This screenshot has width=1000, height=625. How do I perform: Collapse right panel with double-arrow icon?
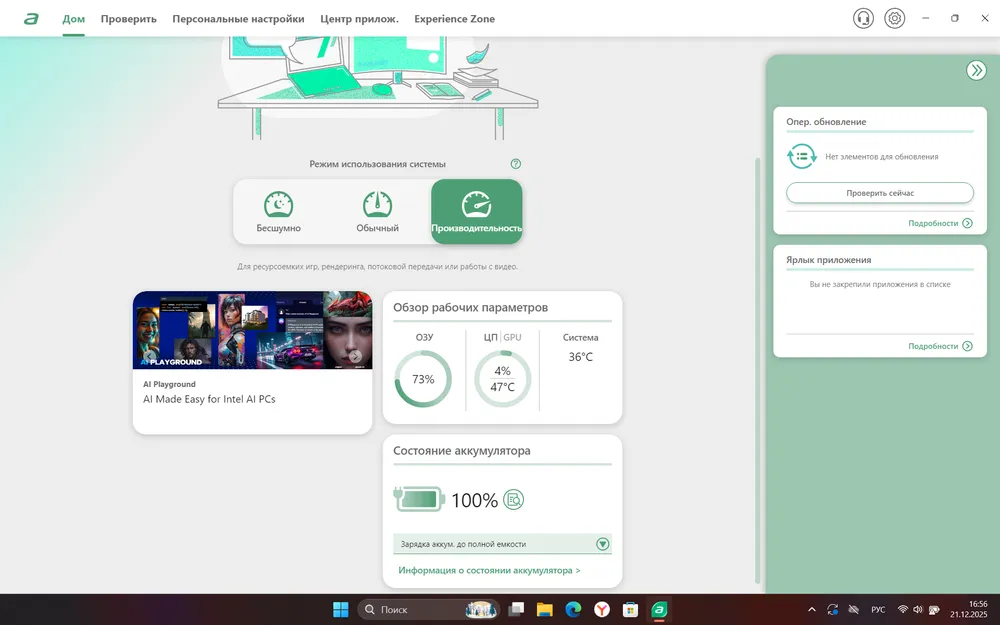pos(976,70)
